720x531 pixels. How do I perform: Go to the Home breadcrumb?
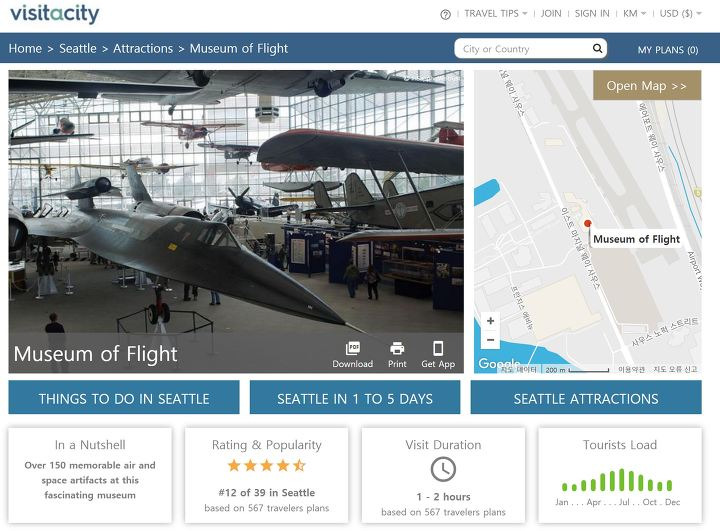25,48
